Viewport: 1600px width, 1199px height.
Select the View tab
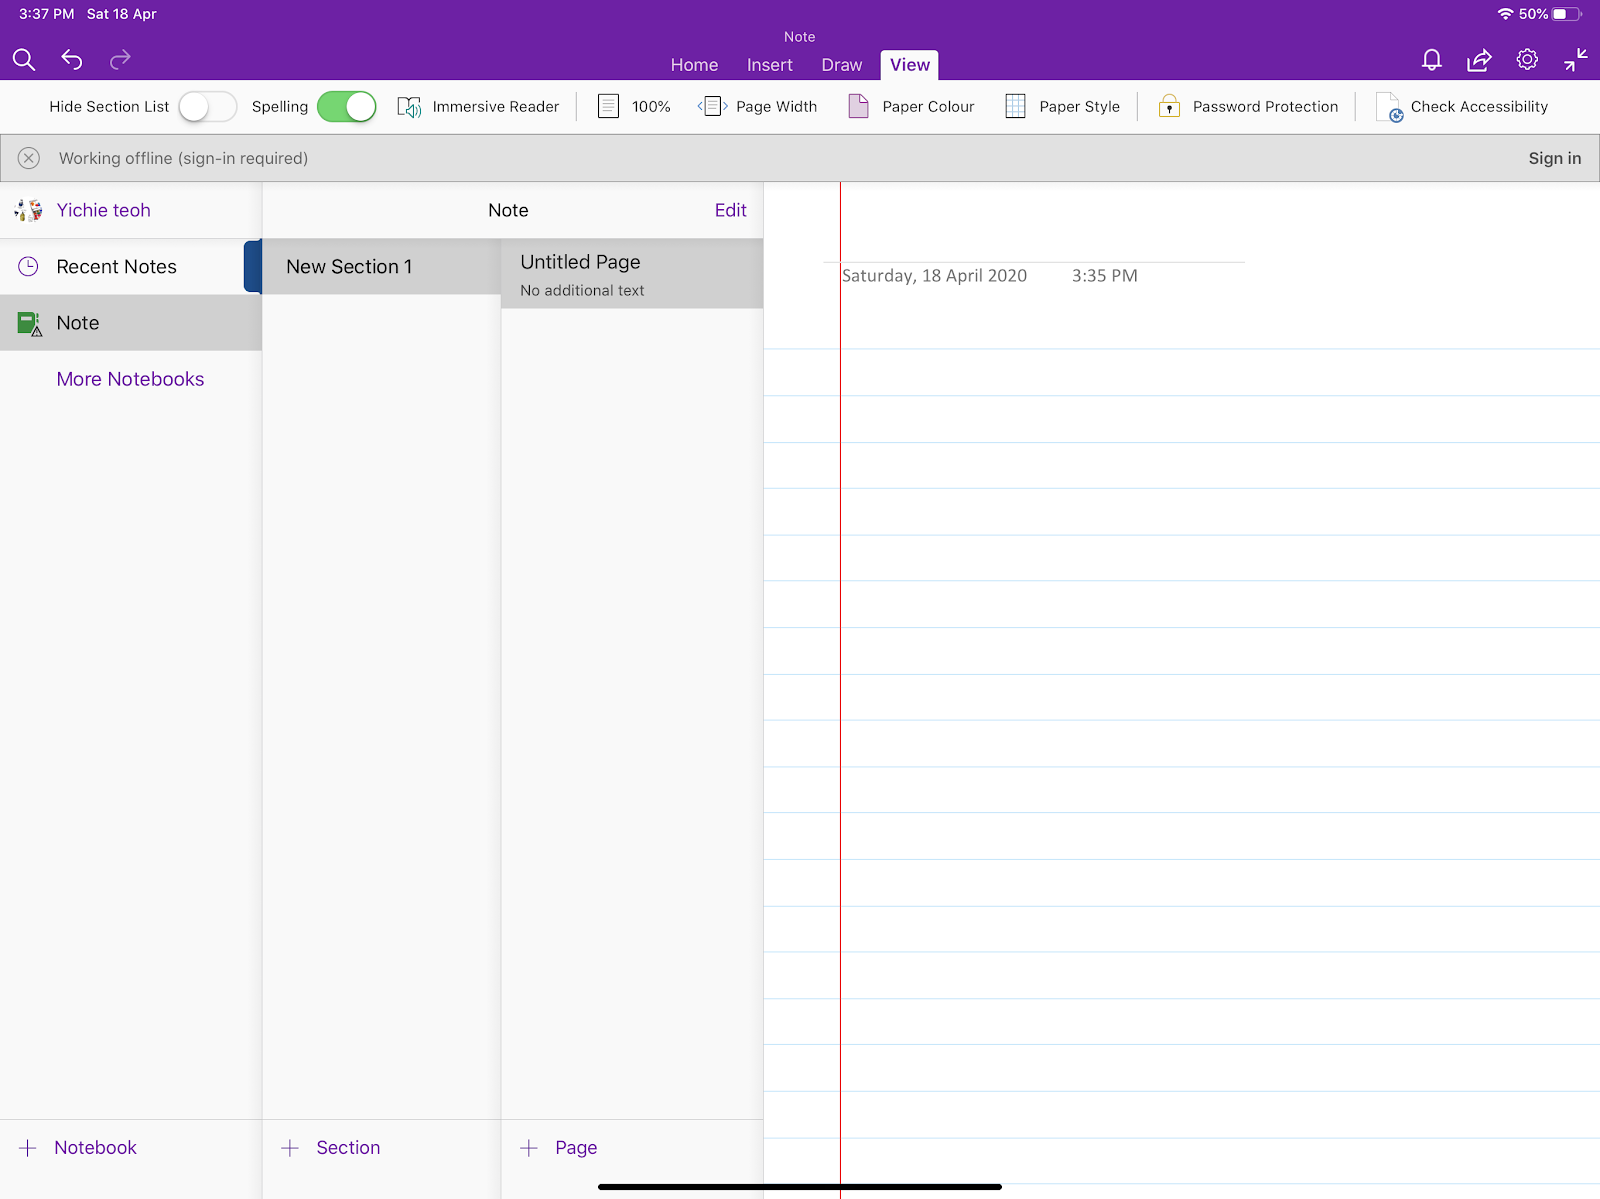(x=910, y=65)
